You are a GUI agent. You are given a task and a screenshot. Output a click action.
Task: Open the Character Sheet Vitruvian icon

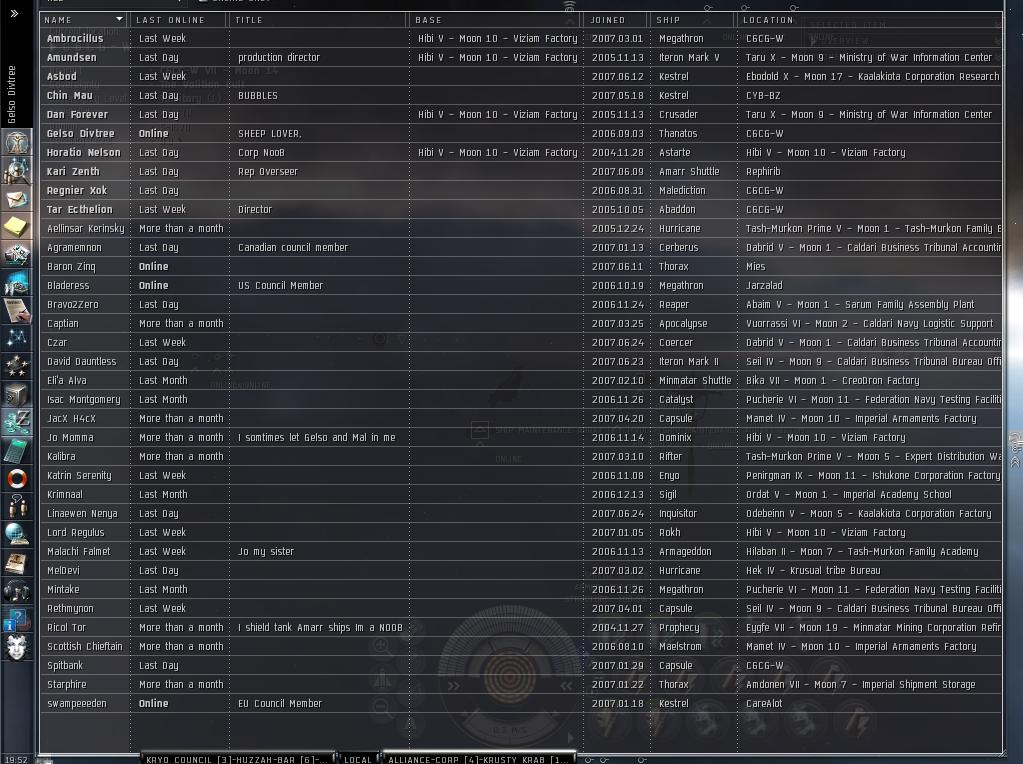[16, 142]
